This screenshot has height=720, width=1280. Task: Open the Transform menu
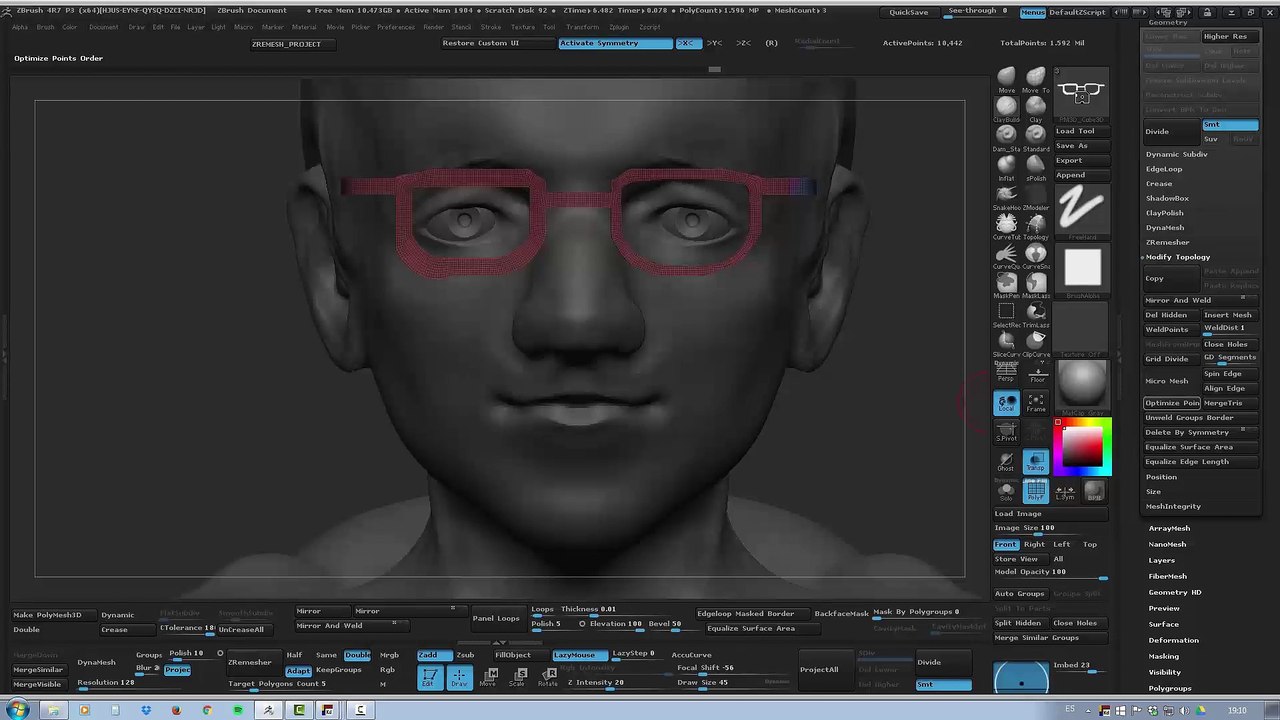click(582, 27)
